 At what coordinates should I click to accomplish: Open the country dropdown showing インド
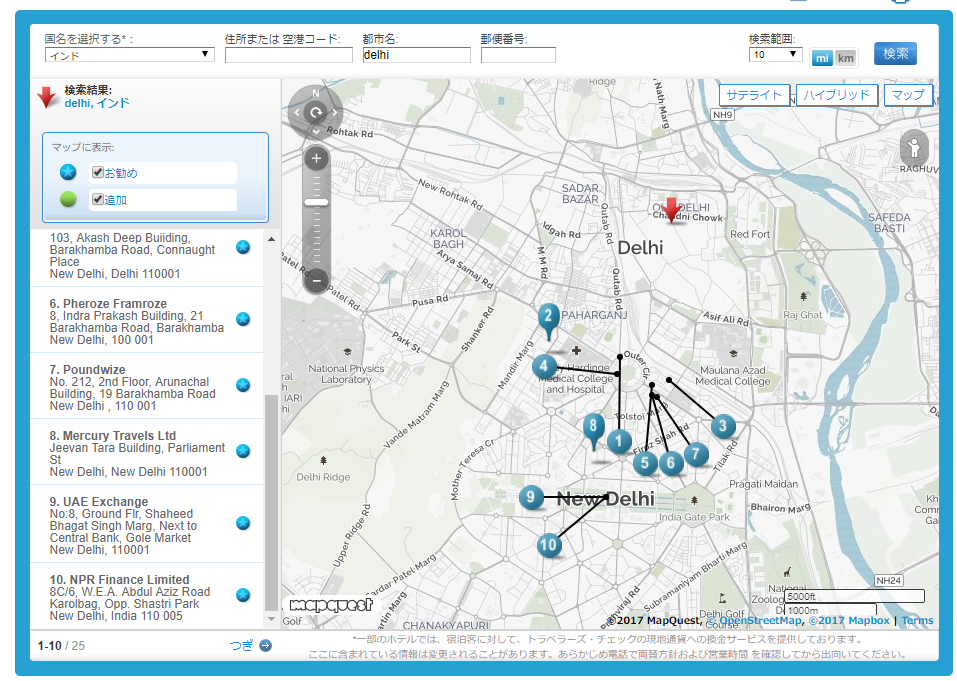tap(129, 55)
